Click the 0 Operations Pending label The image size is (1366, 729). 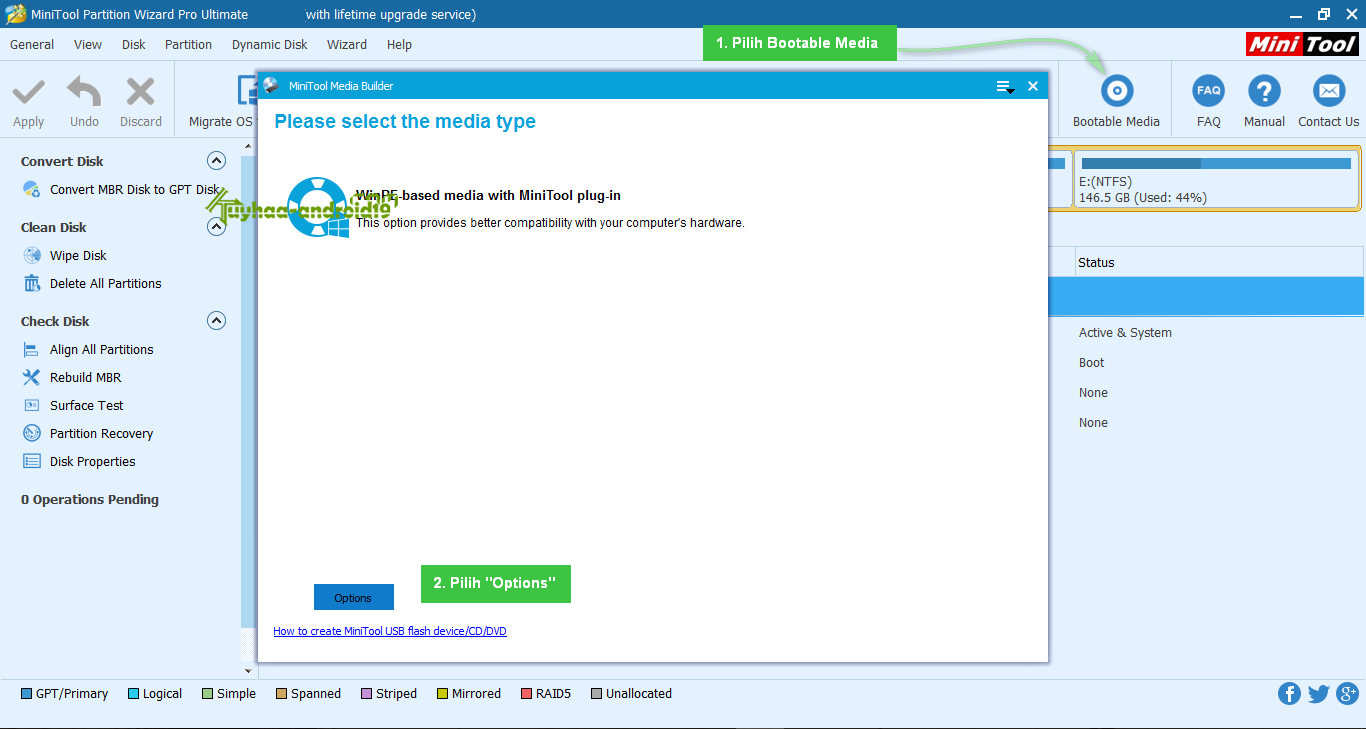click(x=90, y=499)
